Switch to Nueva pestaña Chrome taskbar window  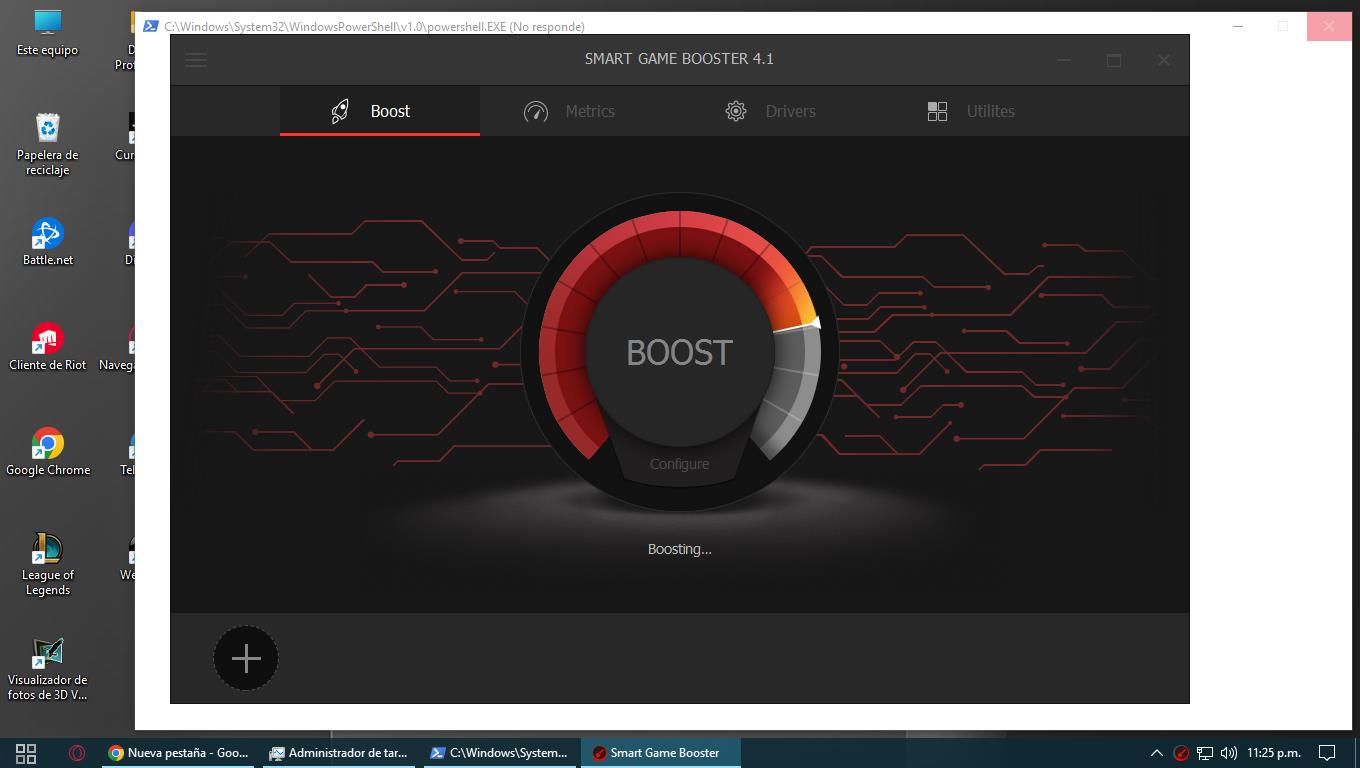[x=178, y=753]
